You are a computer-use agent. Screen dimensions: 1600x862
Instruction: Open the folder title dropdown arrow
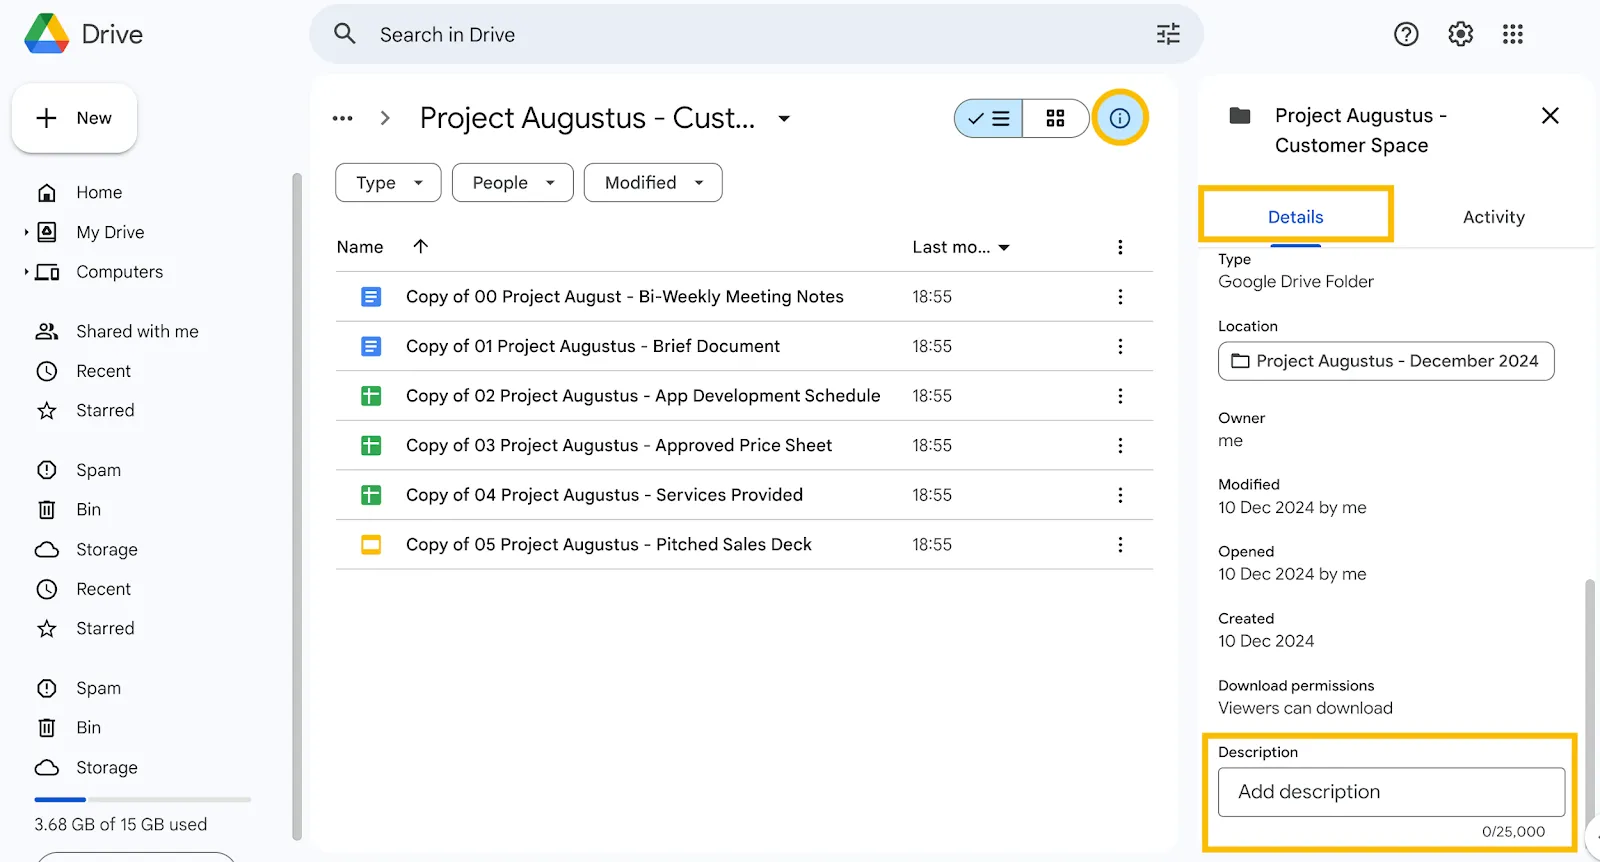[x=784, y=118]
